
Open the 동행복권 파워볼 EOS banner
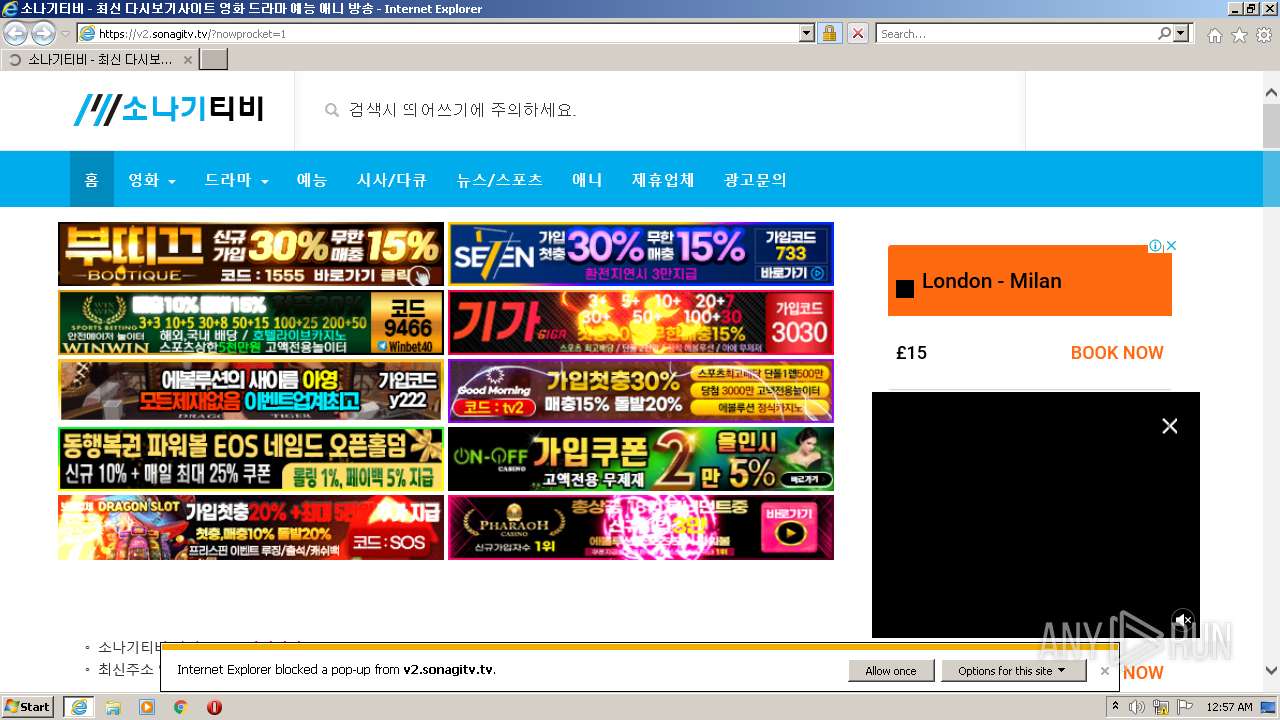click(x=251, y=459)
